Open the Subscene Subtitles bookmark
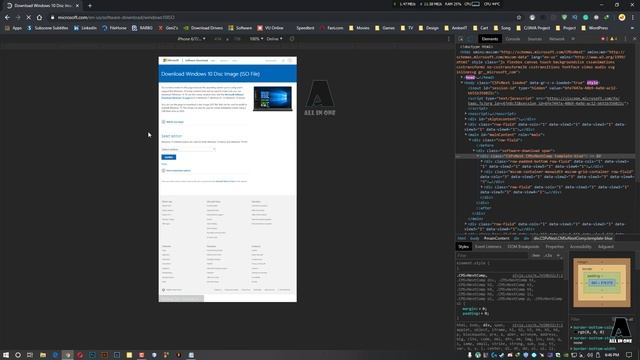This screenshot has width=640, height=360. [48, 28]
